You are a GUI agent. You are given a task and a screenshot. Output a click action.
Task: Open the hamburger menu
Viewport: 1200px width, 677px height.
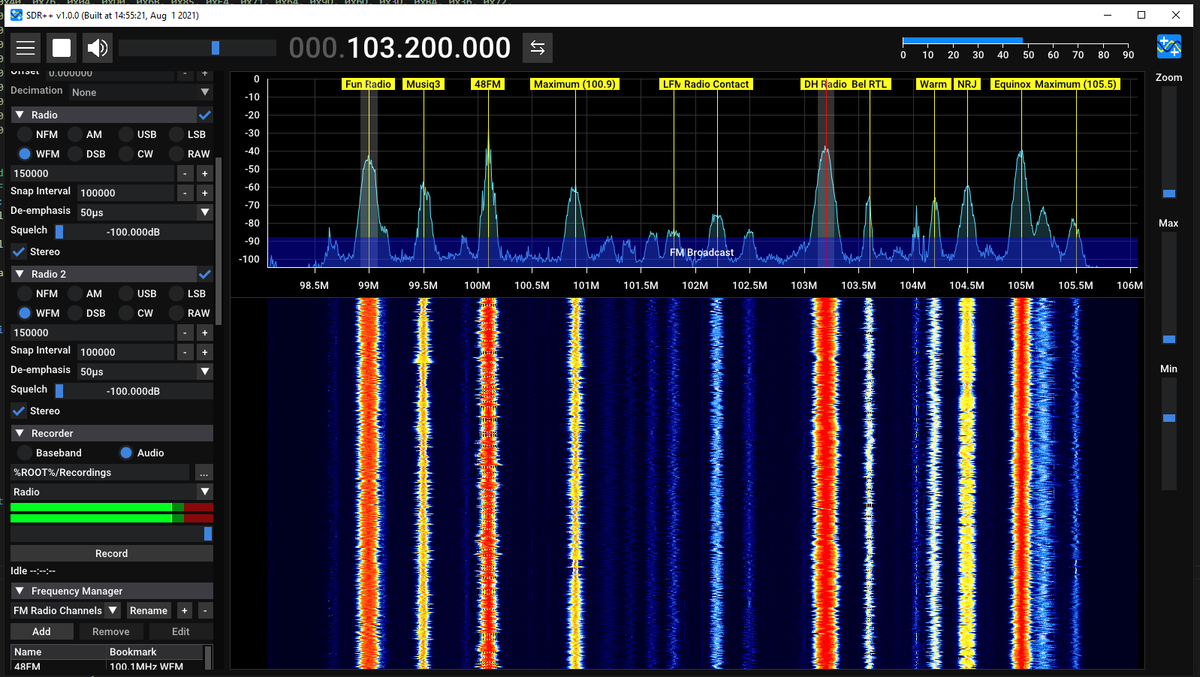coord(26,46)
